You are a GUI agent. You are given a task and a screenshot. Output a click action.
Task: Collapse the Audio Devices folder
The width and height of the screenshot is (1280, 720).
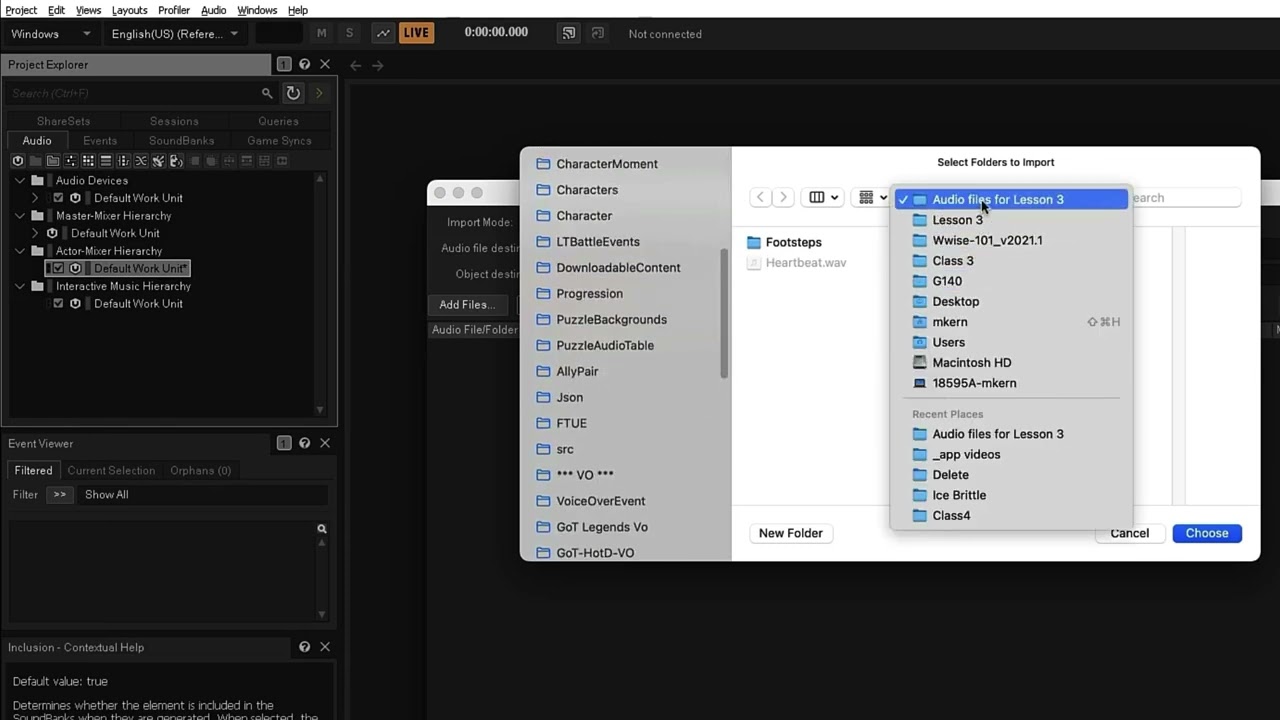click(x=20, y=181)
